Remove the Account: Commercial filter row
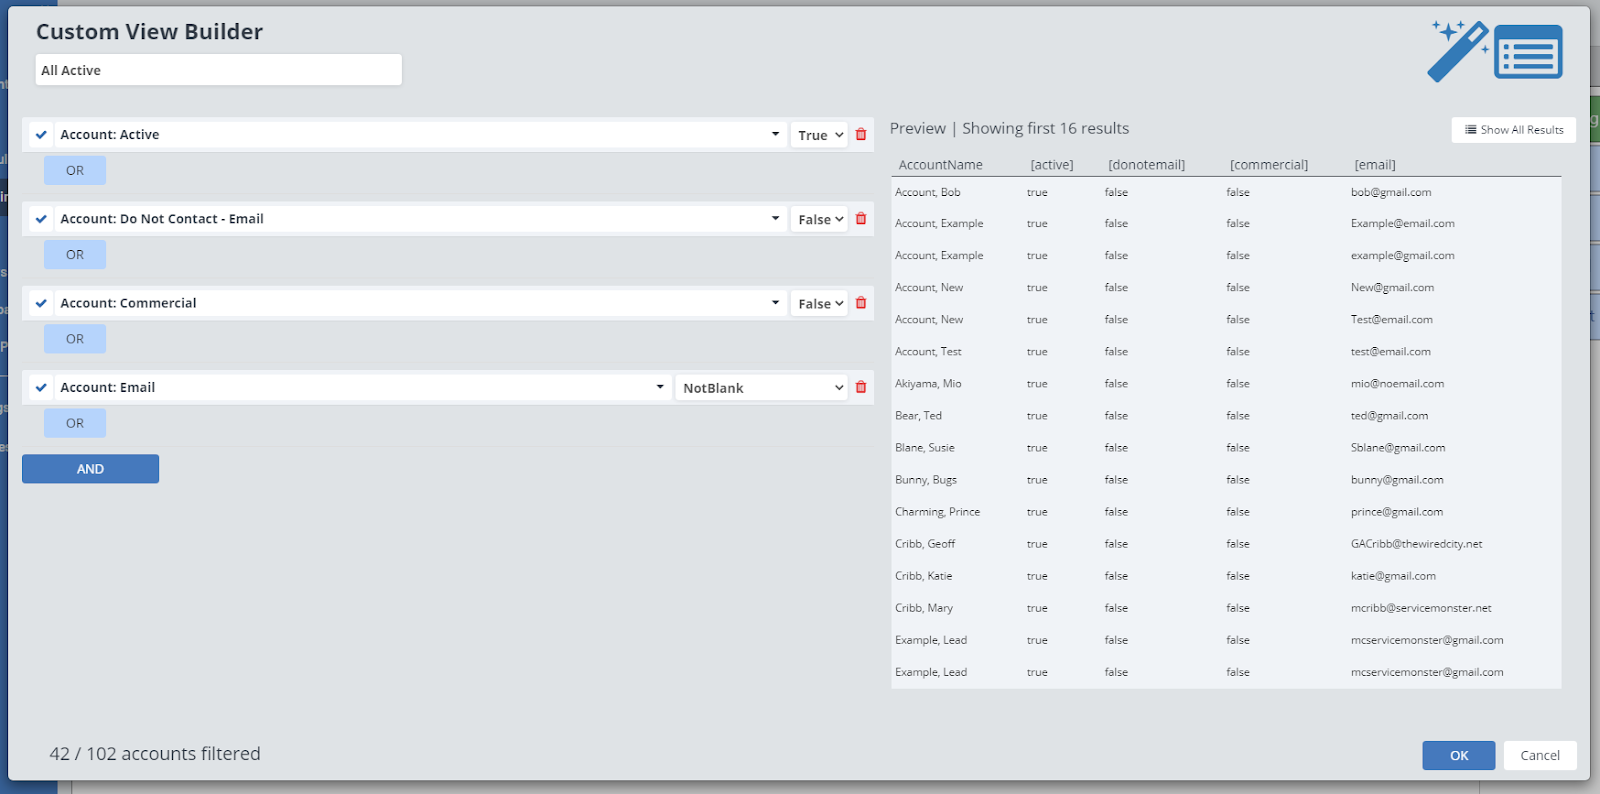The height and width of the screenshot is (794, 1600). [x=861, y=303]
